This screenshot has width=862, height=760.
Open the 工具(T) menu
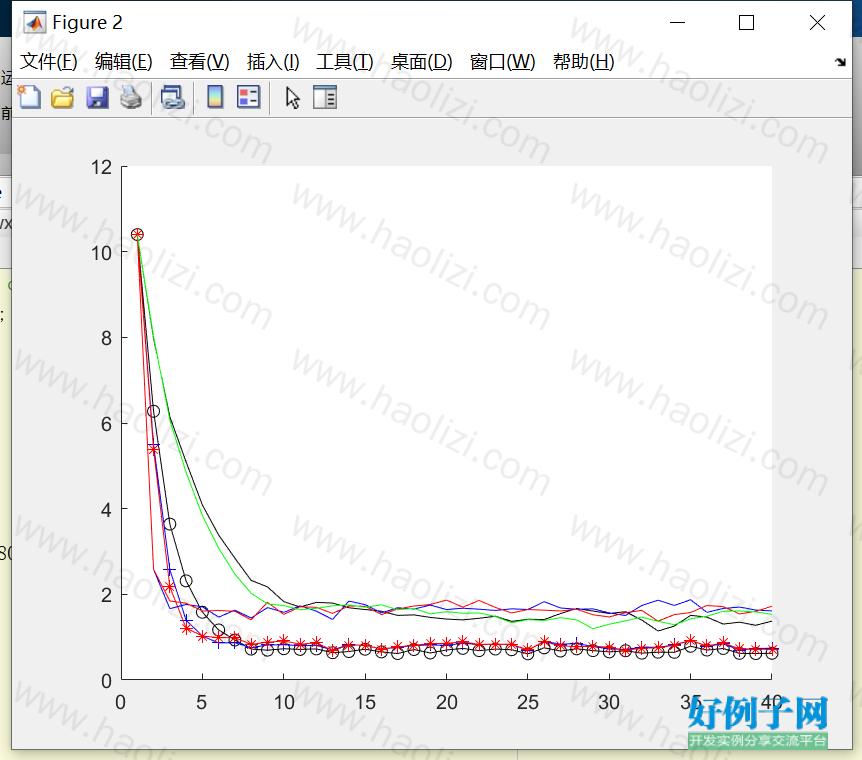pos(345,62)
